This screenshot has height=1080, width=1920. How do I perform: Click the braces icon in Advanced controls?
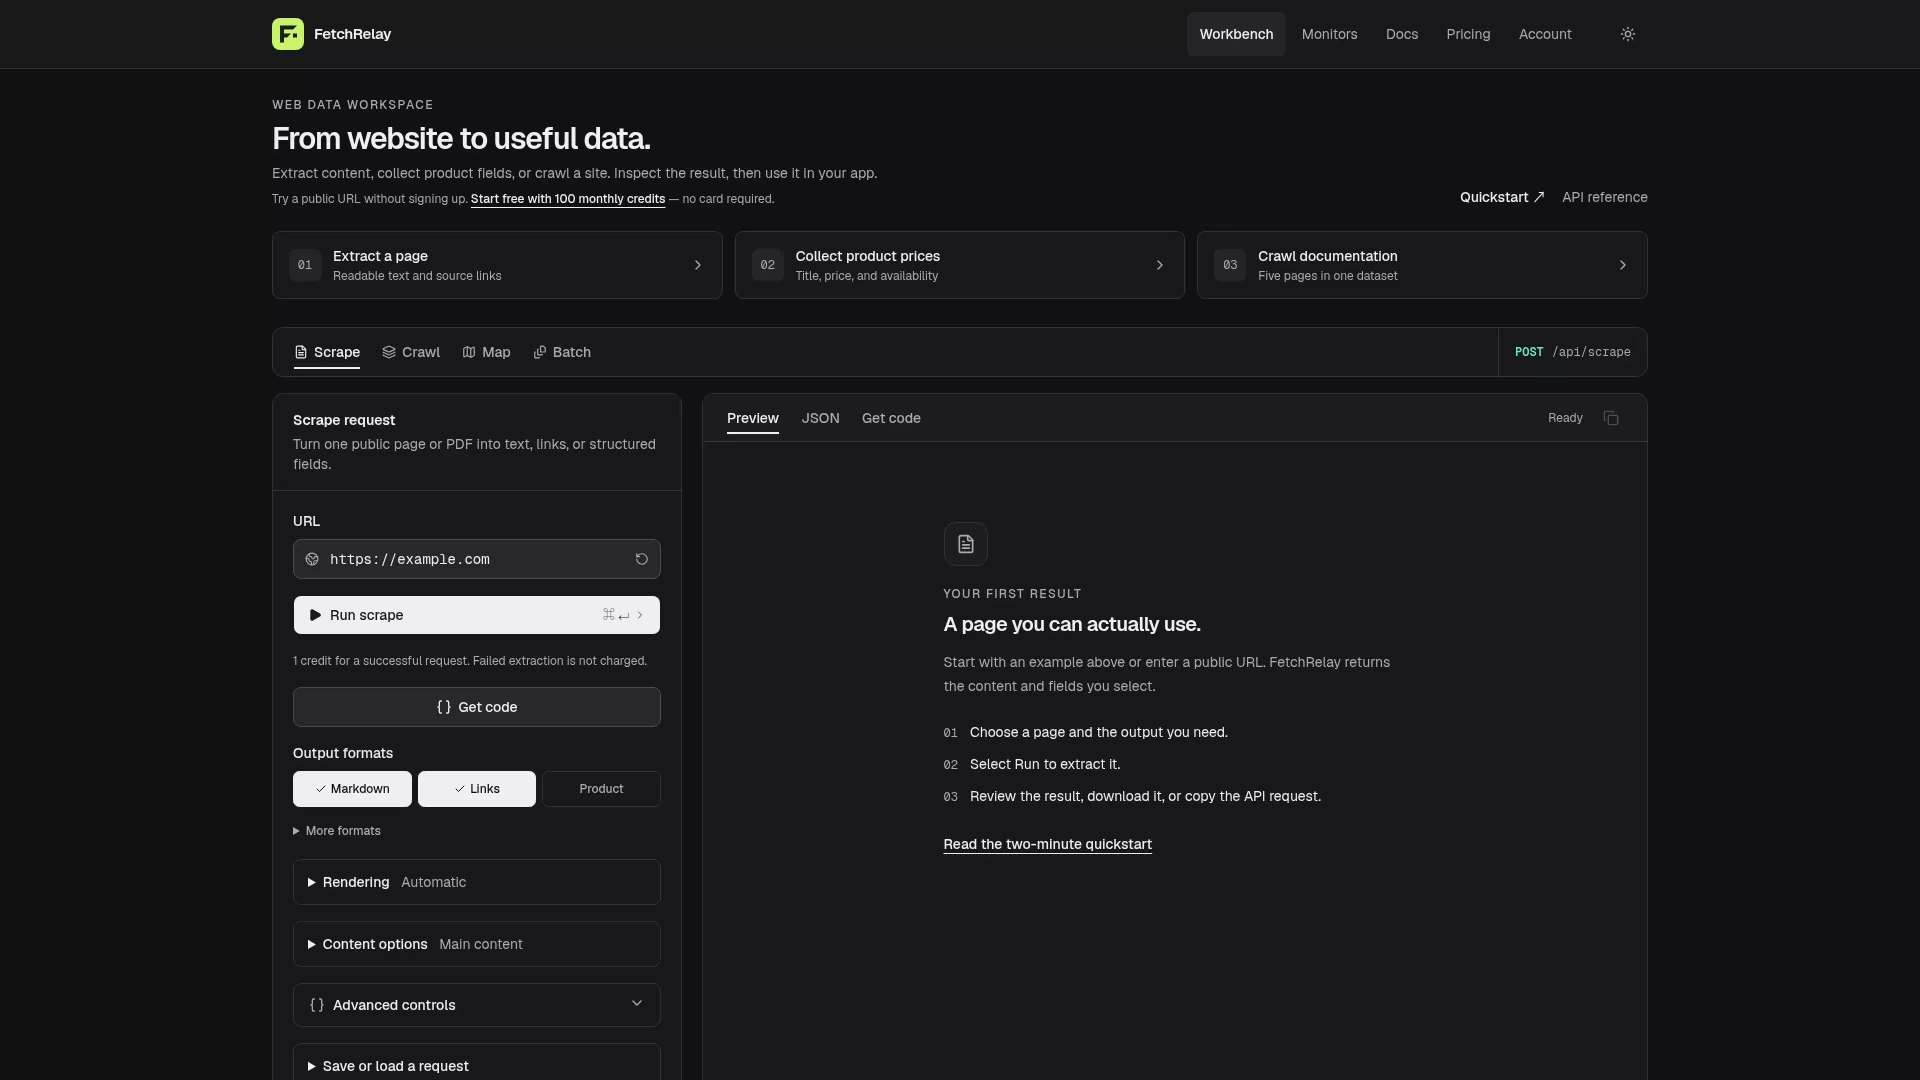click(x=317, y=1005)
